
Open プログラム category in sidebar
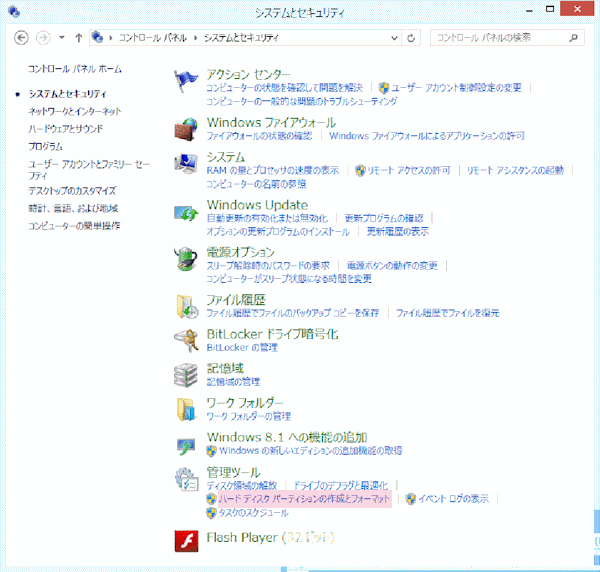[x=45, y=147]
